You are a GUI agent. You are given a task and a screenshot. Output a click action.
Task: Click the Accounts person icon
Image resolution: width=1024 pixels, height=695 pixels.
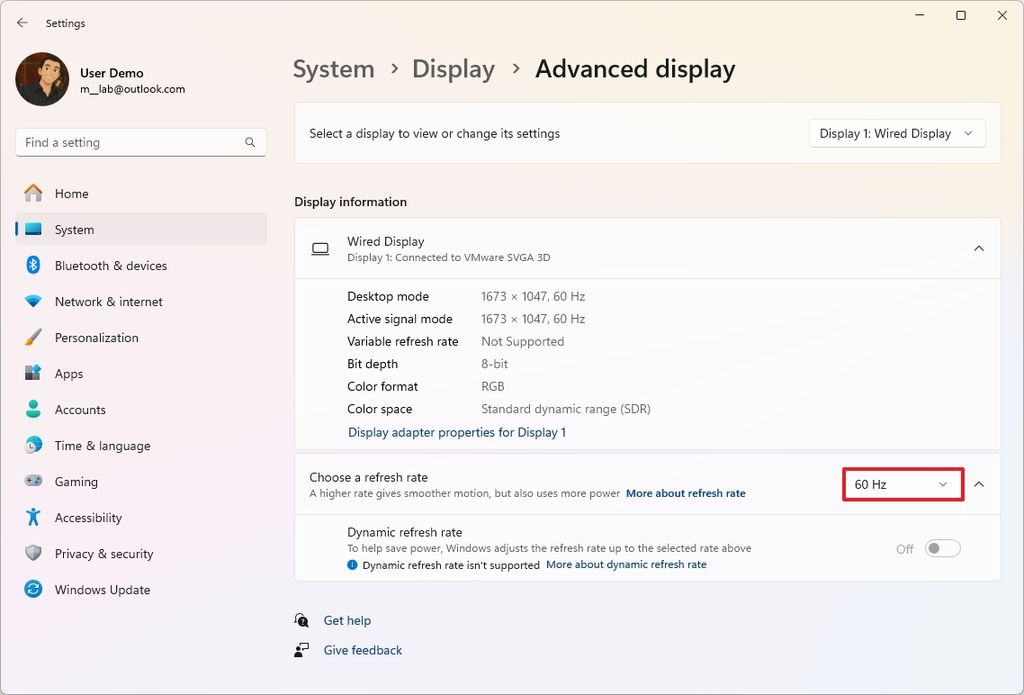click(33, 409)
